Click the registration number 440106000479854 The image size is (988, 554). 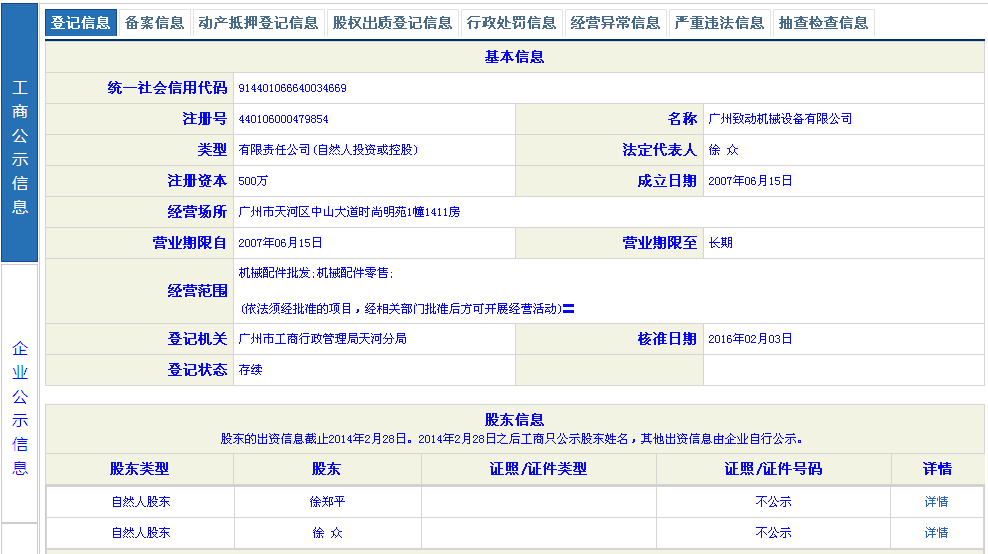284,119
